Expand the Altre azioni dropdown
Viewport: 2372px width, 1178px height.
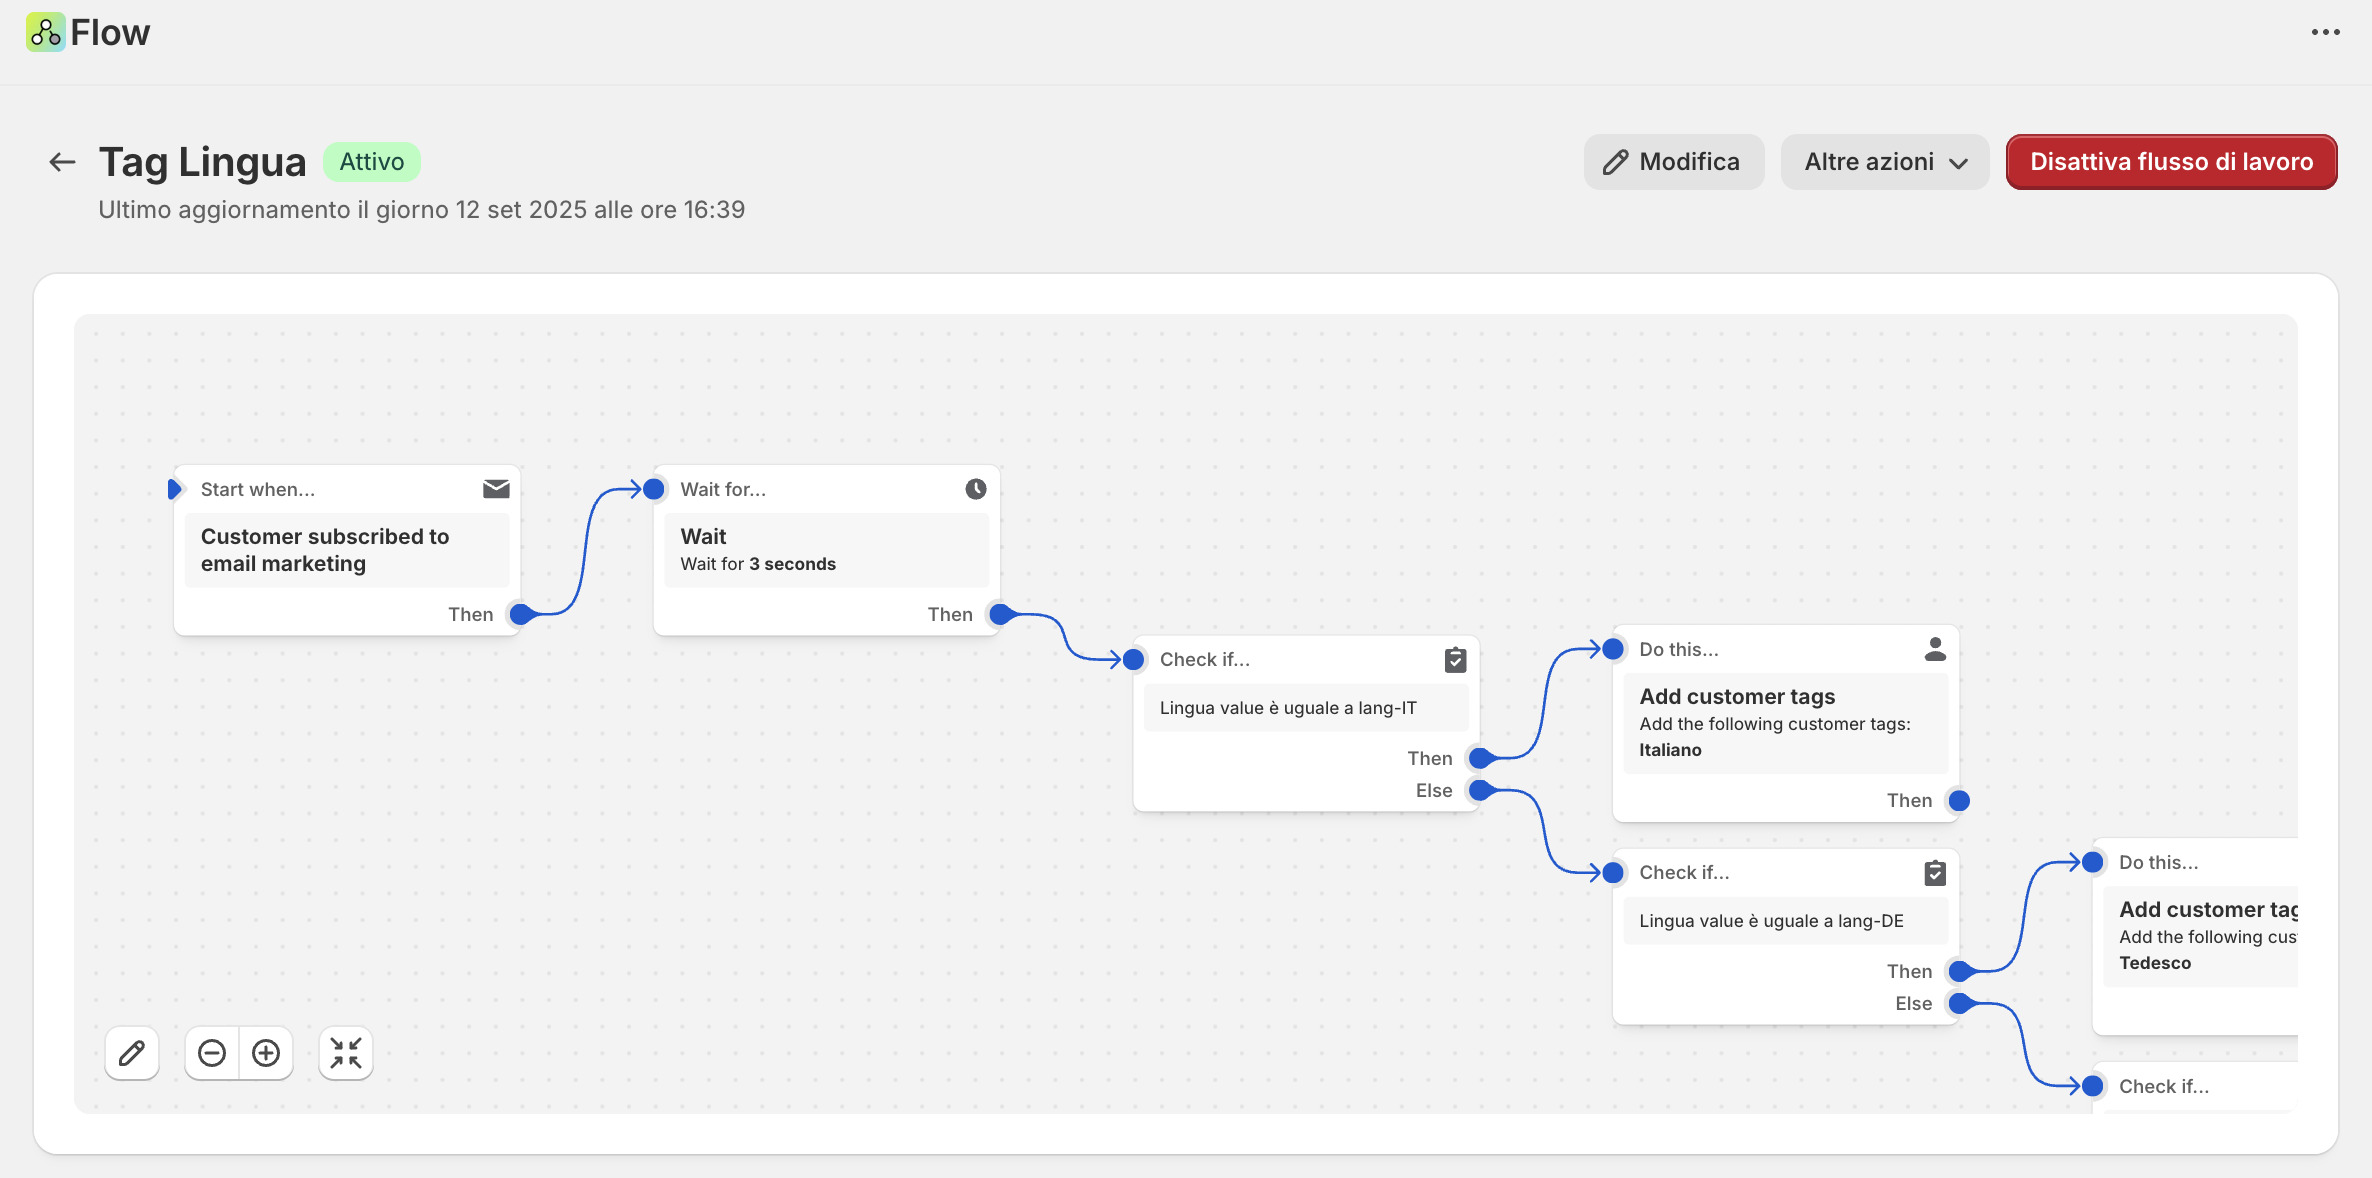1884,162
